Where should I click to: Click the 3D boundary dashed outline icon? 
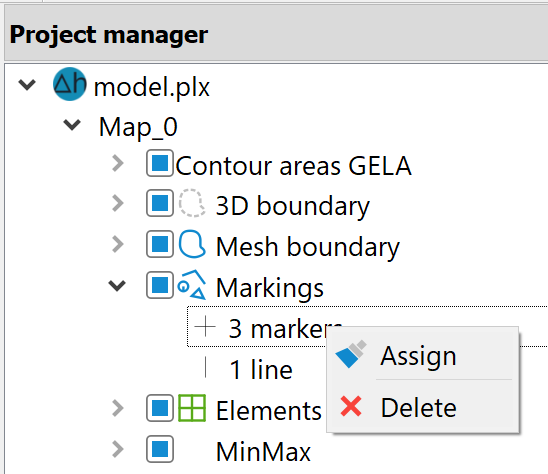pyautogui.click(x=192, y=203)
